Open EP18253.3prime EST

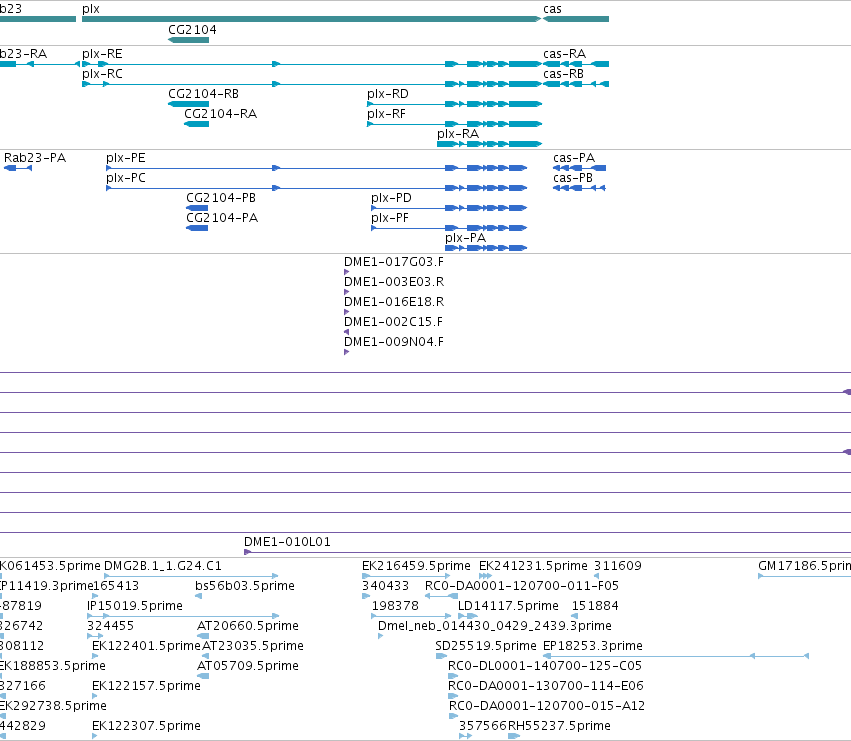tap(676, 656)
